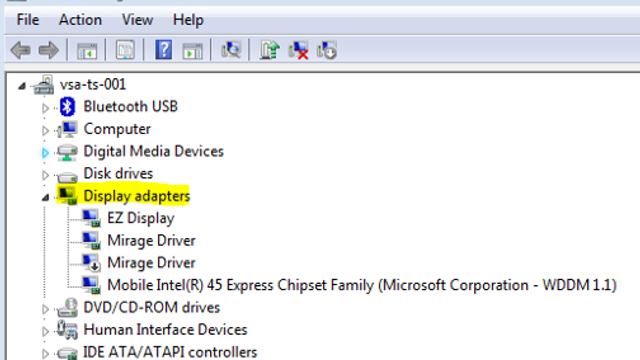Select the highlighted Display adapters label
Viewport: 640px width, 360px height.
click(137, 196)
